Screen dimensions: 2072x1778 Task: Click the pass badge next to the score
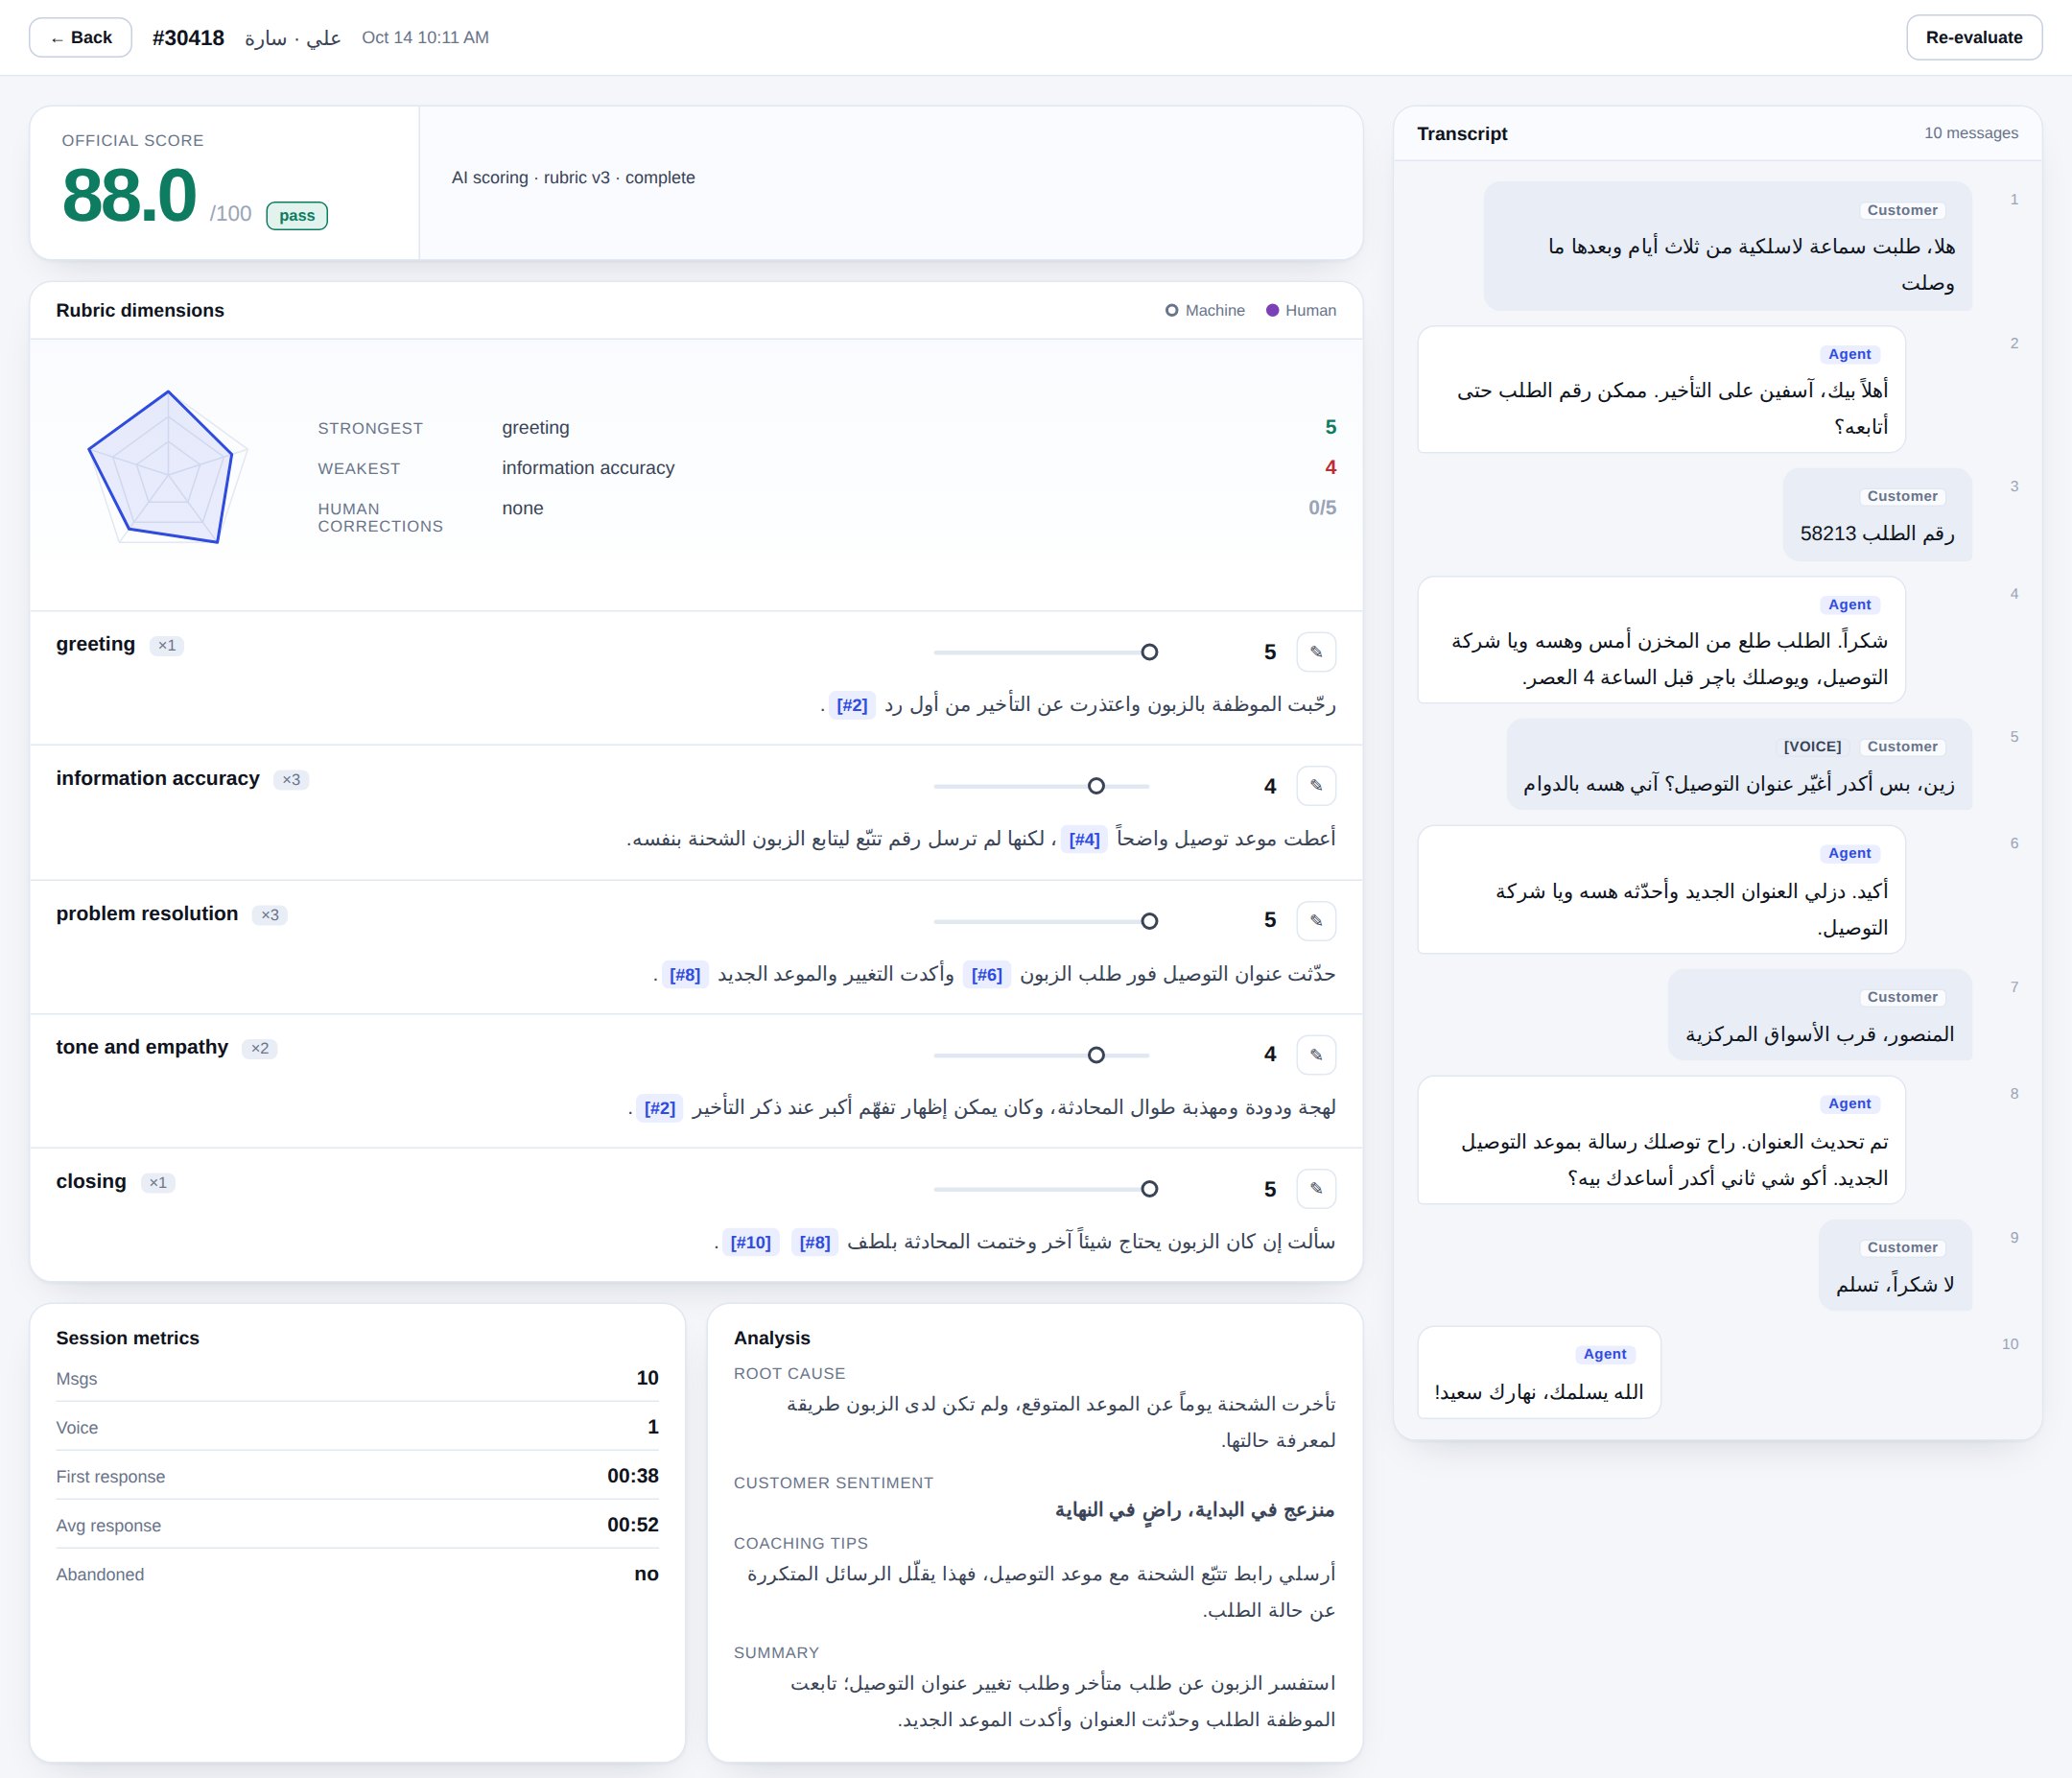(x=297, y=216)
